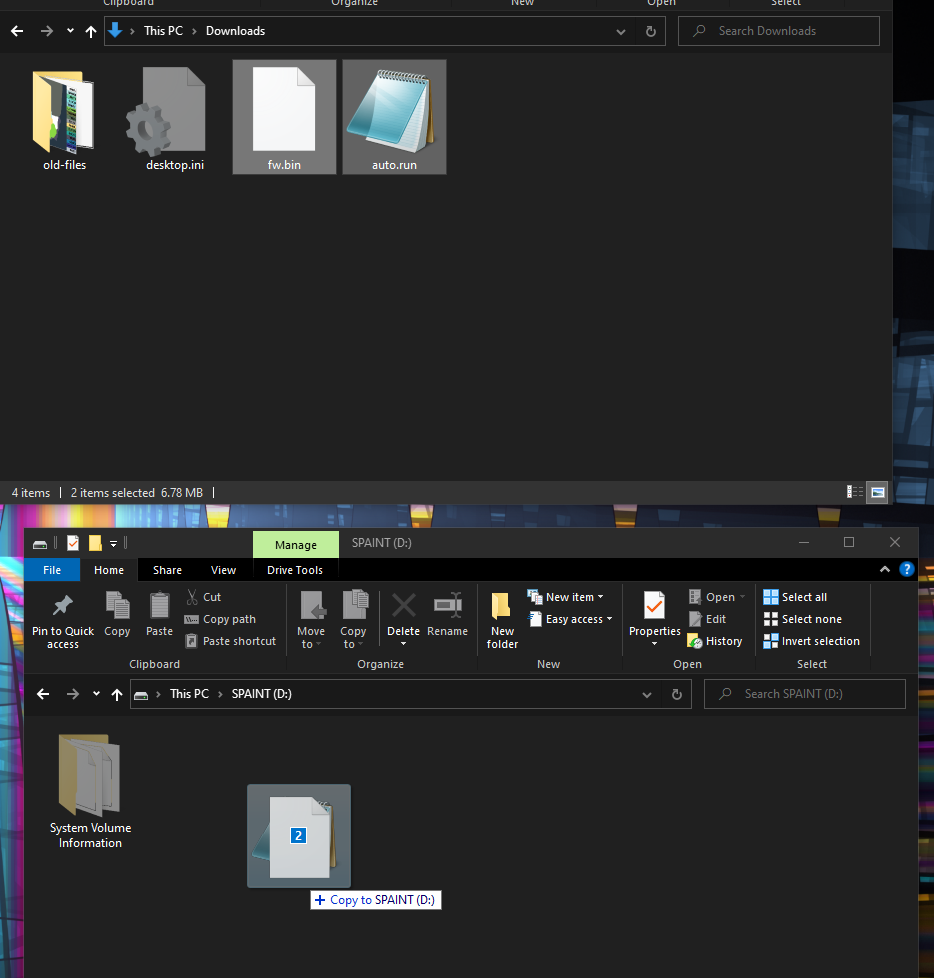This screenshot has height=978, width=934.
Task: Click Select none in the ribbon
Action: pos(803,619)
